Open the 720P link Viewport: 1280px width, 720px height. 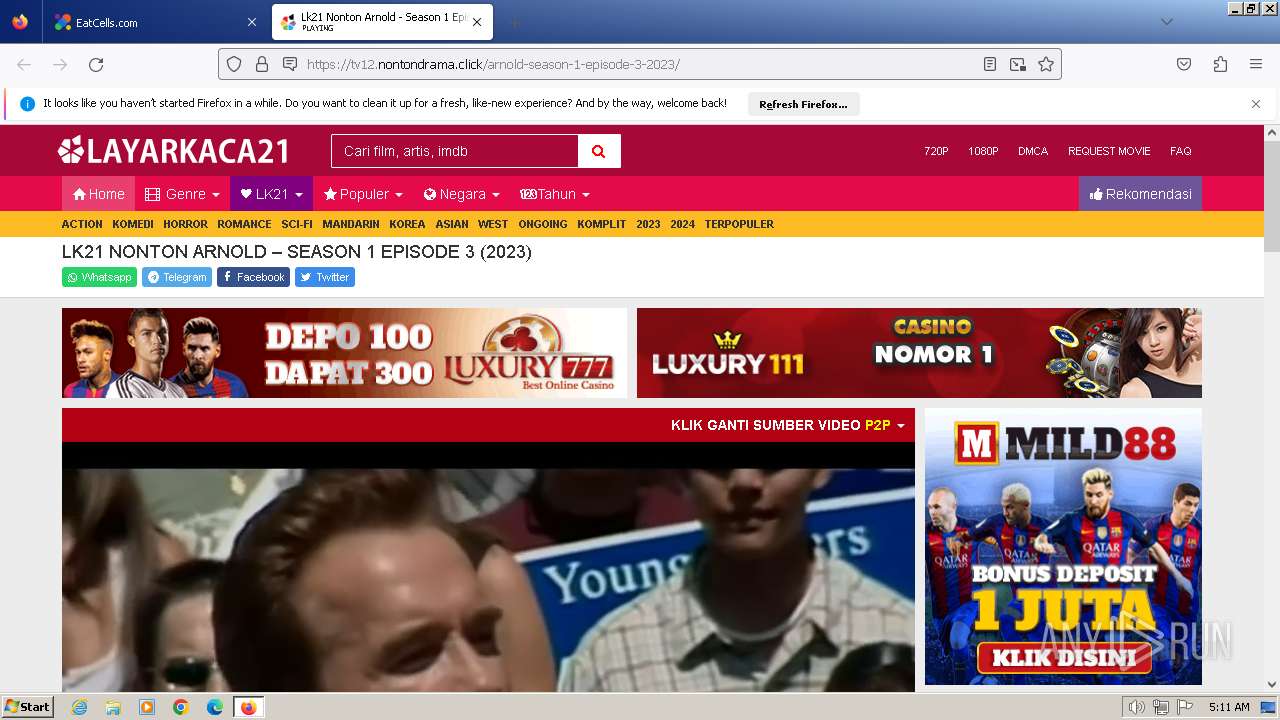[x=936, y=151]
